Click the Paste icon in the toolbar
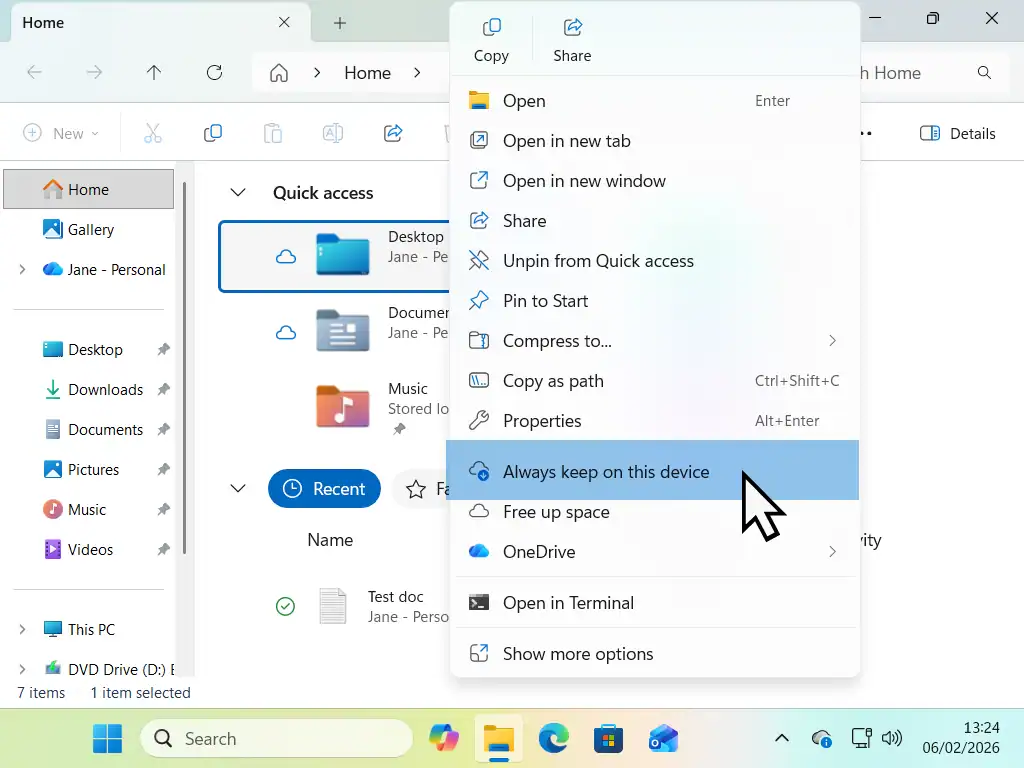 coord(273,132)
